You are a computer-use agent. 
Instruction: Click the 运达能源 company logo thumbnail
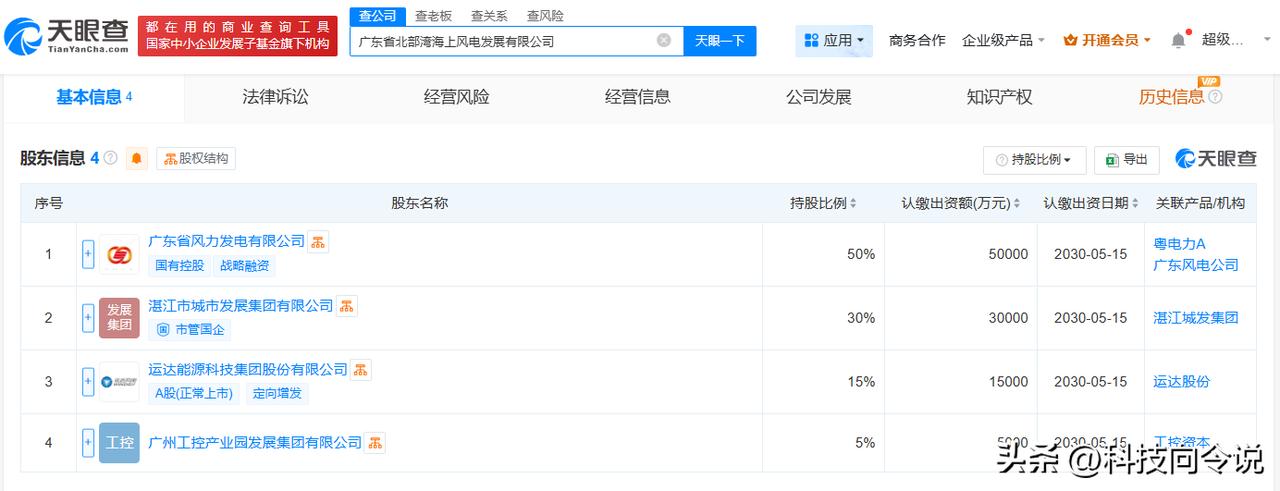[119, 382]
